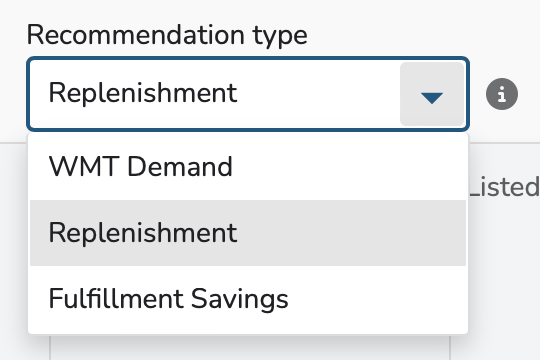The width and height of the screenshot is (540, 360).
Task: Select the WMT Demand option
Action: pyautogui.click(x=248, y=167)
